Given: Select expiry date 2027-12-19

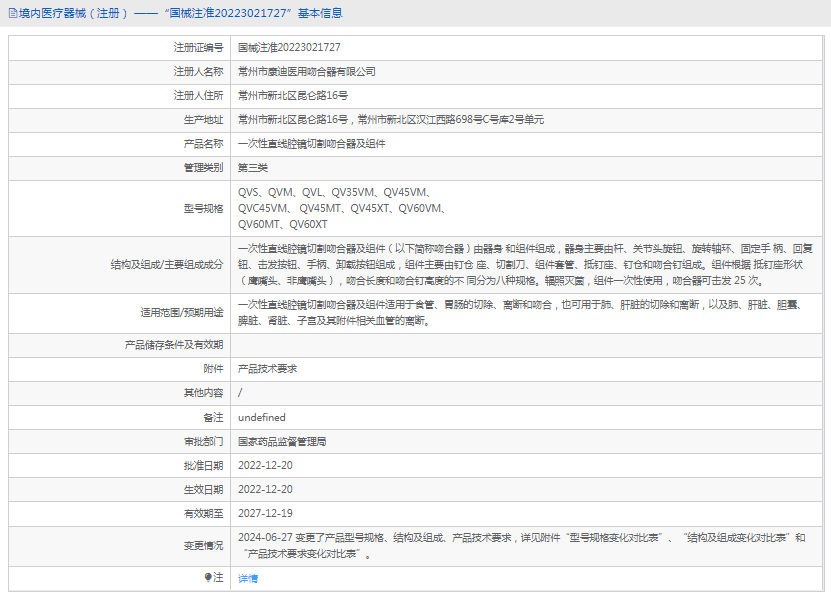Looking at the screenshot, I should 265,513.
